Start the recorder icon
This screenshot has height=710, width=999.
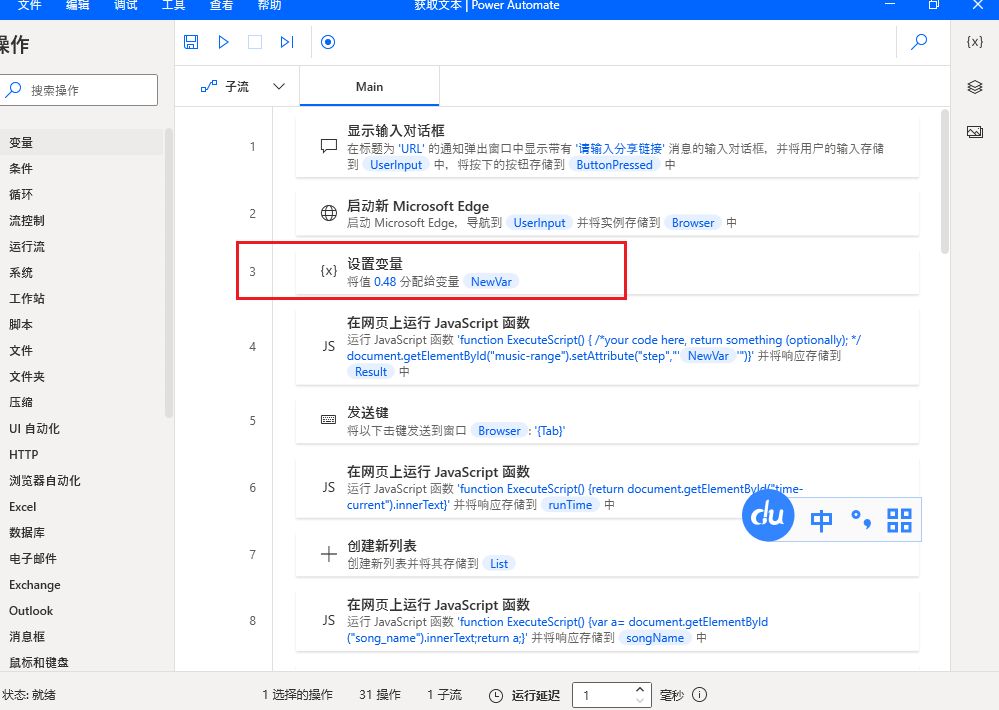[x=328, y=42]
